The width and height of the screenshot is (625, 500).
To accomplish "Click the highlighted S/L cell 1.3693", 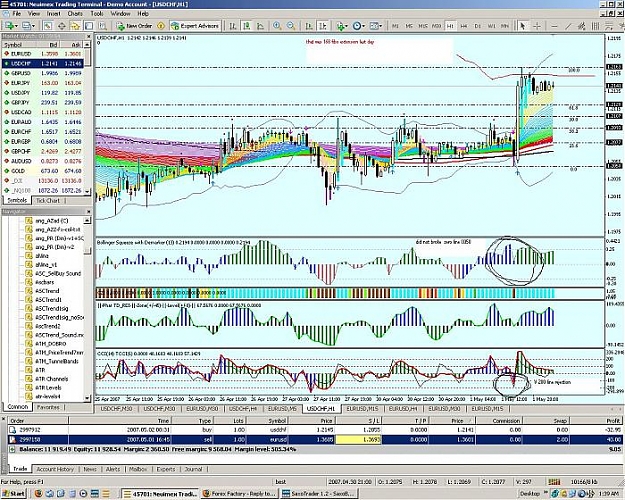I will (358, 440).
